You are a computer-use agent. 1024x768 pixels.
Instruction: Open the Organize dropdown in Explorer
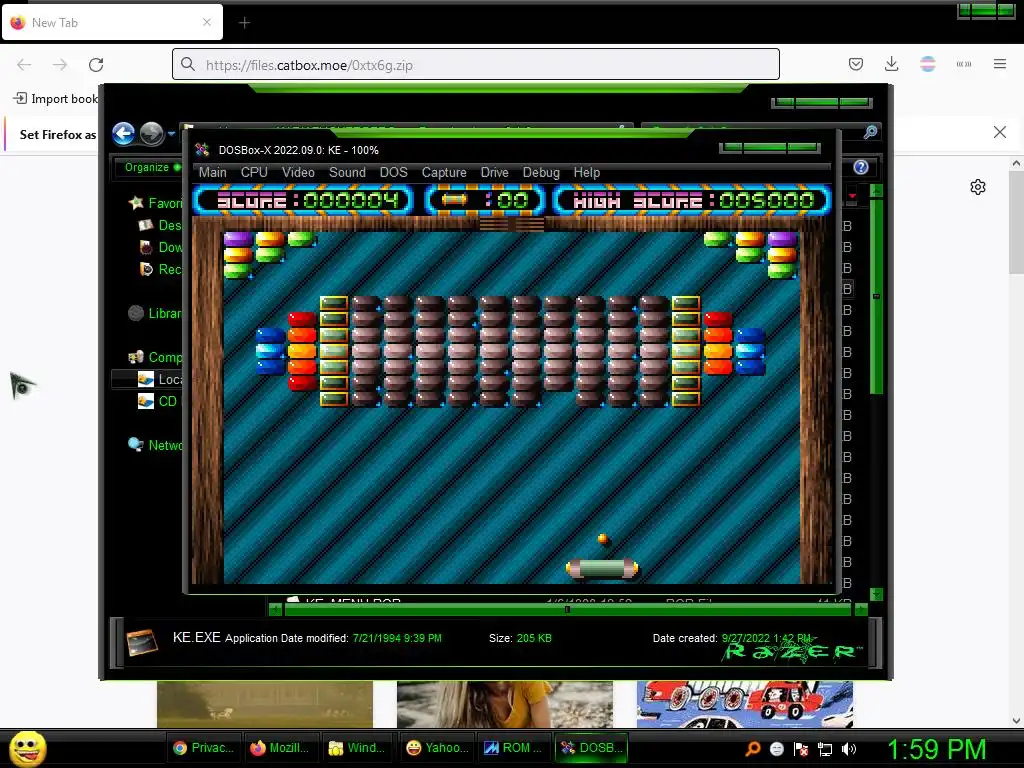point(152,167)
